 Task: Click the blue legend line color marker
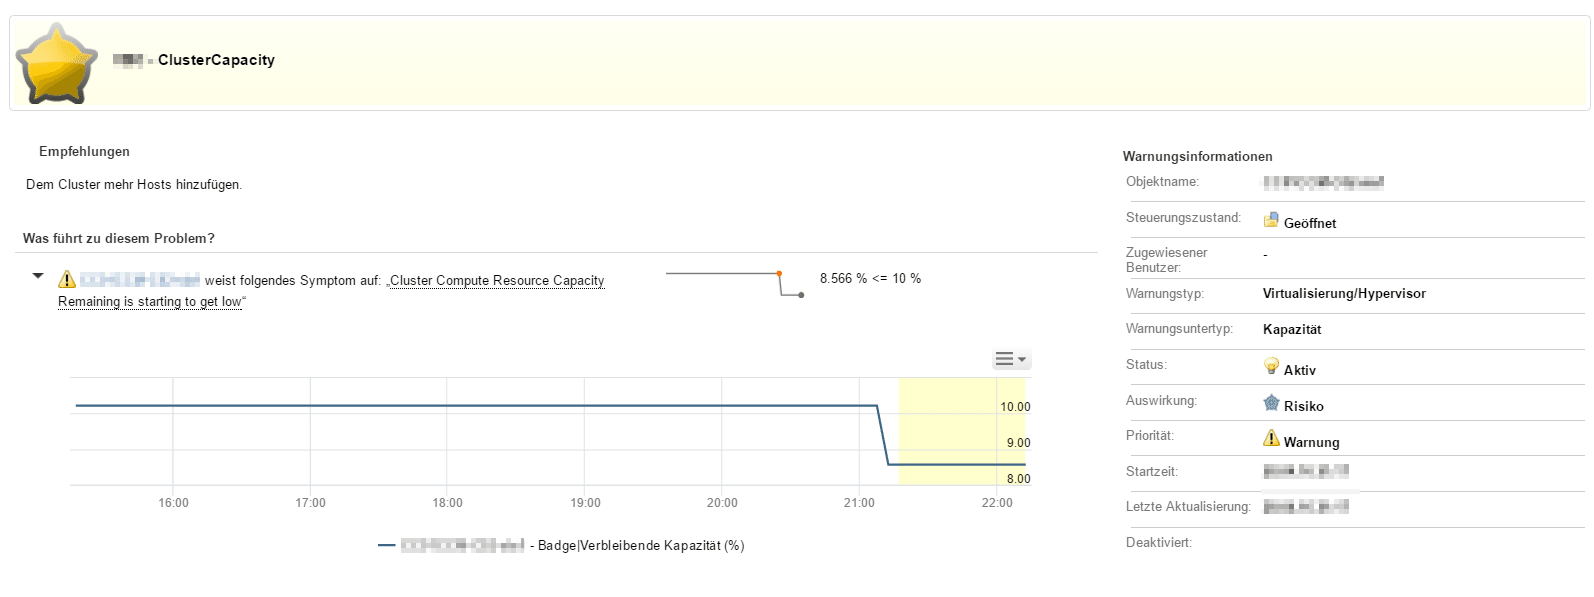387,546
